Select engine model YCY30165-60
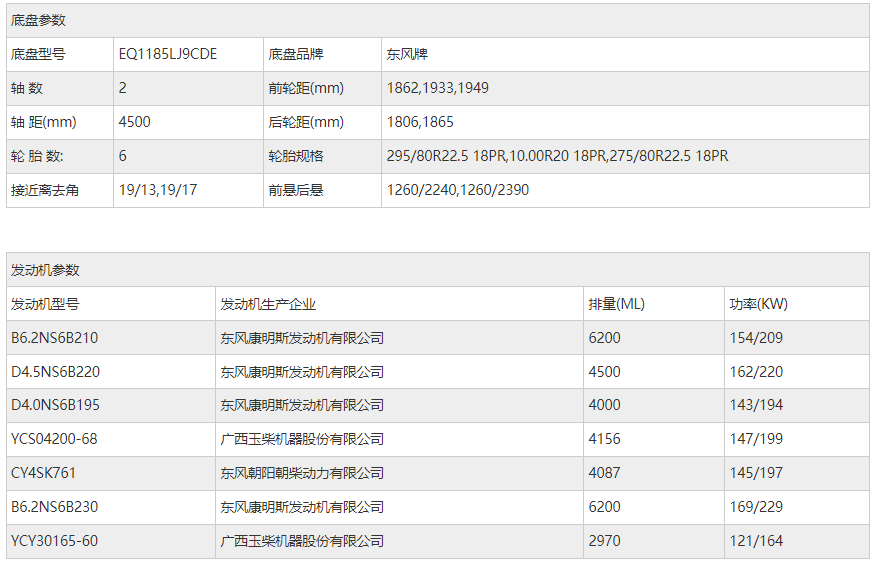This screenshot has height=565, width=874. [x=55, y=541]
